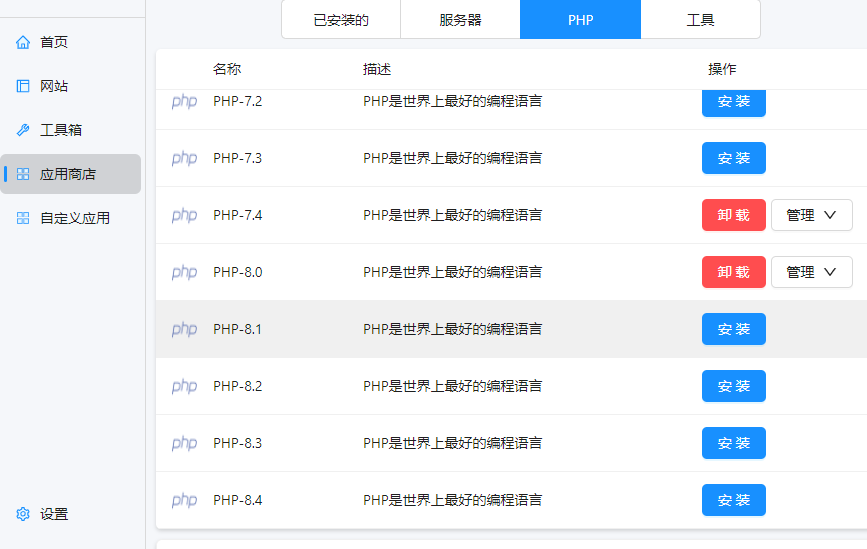Click the grid icon beside 自定义应用

23,218
